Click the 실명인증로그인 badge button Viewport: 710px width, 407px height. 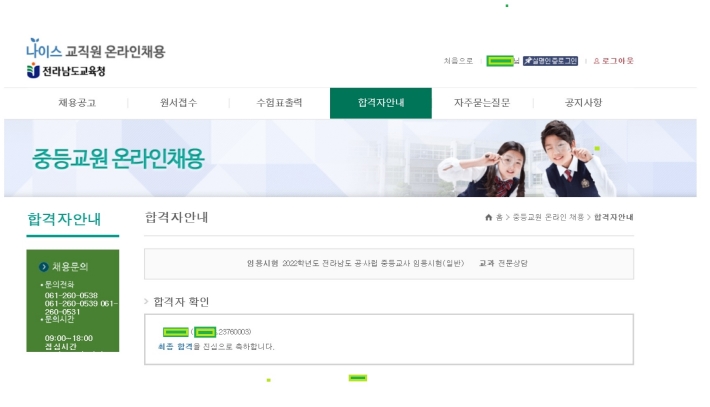tap(550, 61)
